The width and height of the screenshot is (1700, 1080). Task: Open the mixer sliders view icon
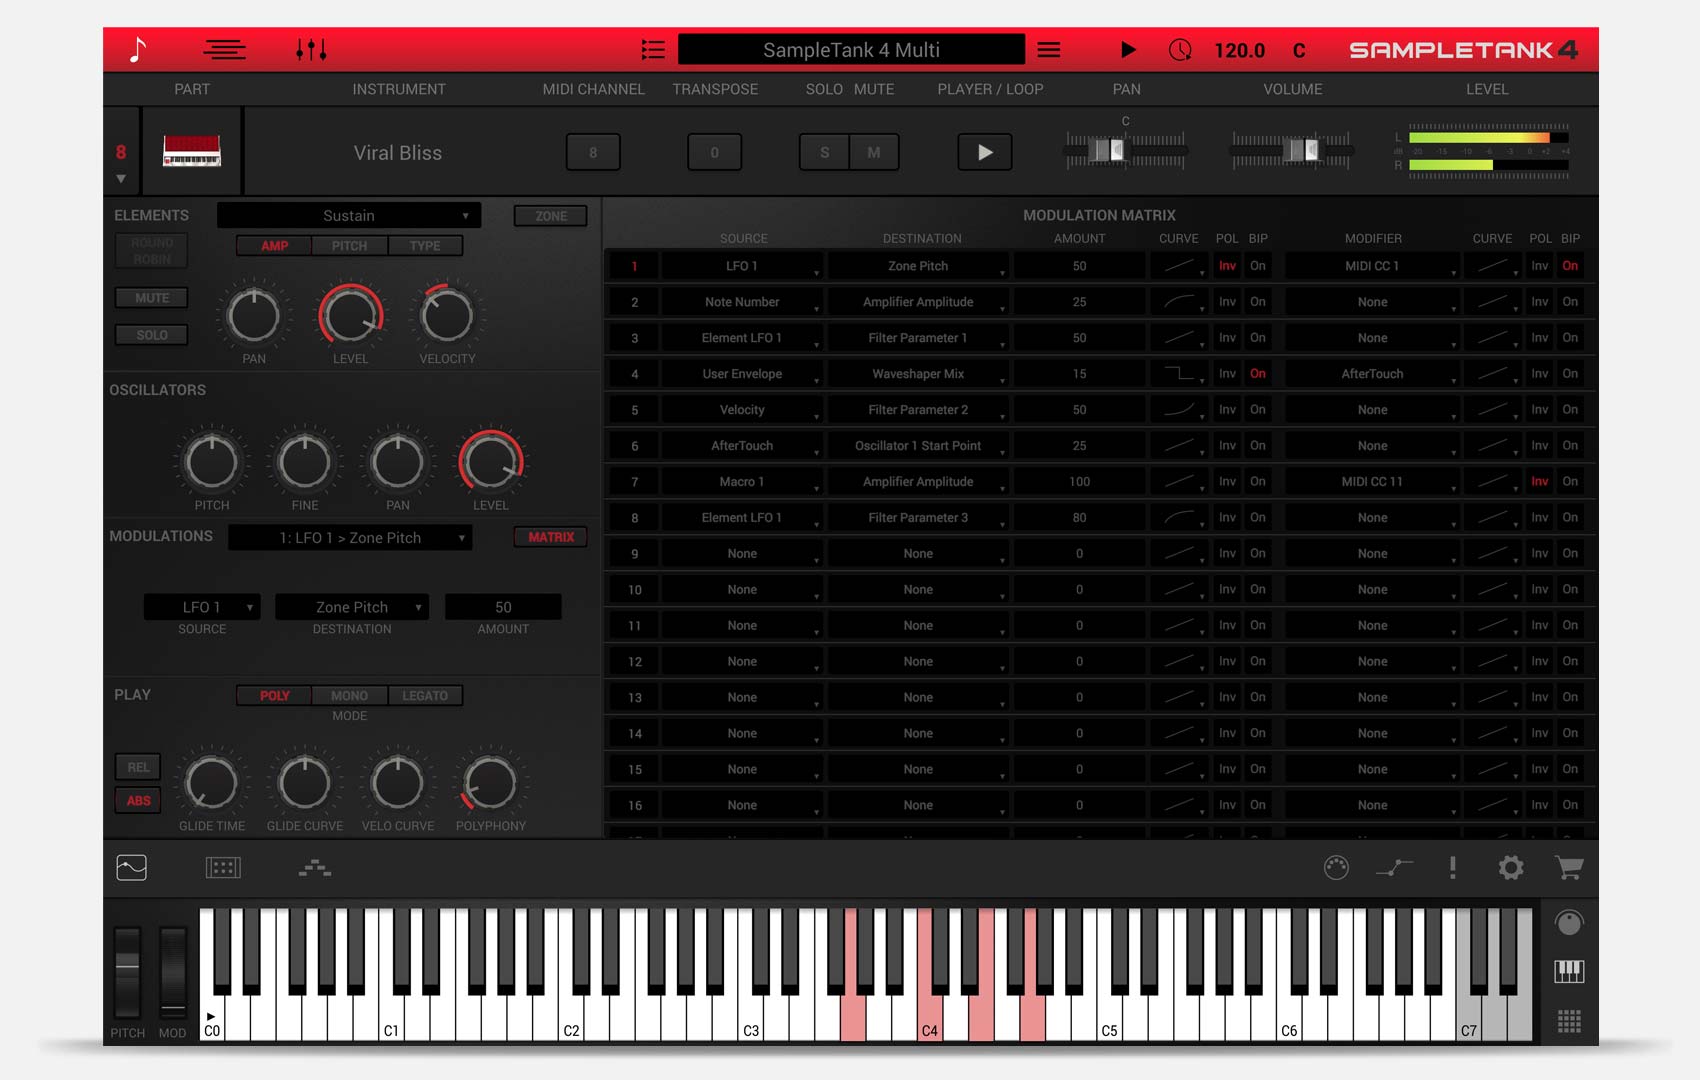(x=311, y=49)
